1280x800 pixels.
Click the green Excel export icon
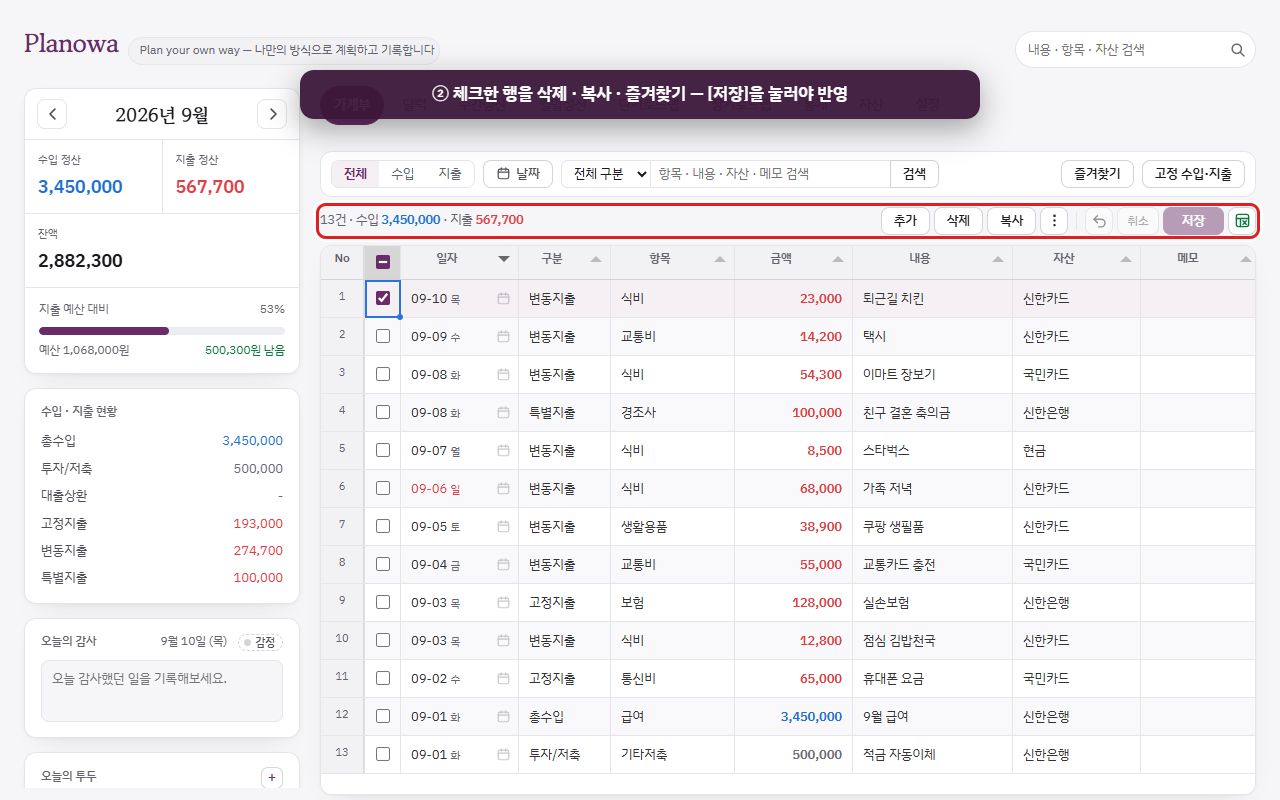tap(1242, 221)
